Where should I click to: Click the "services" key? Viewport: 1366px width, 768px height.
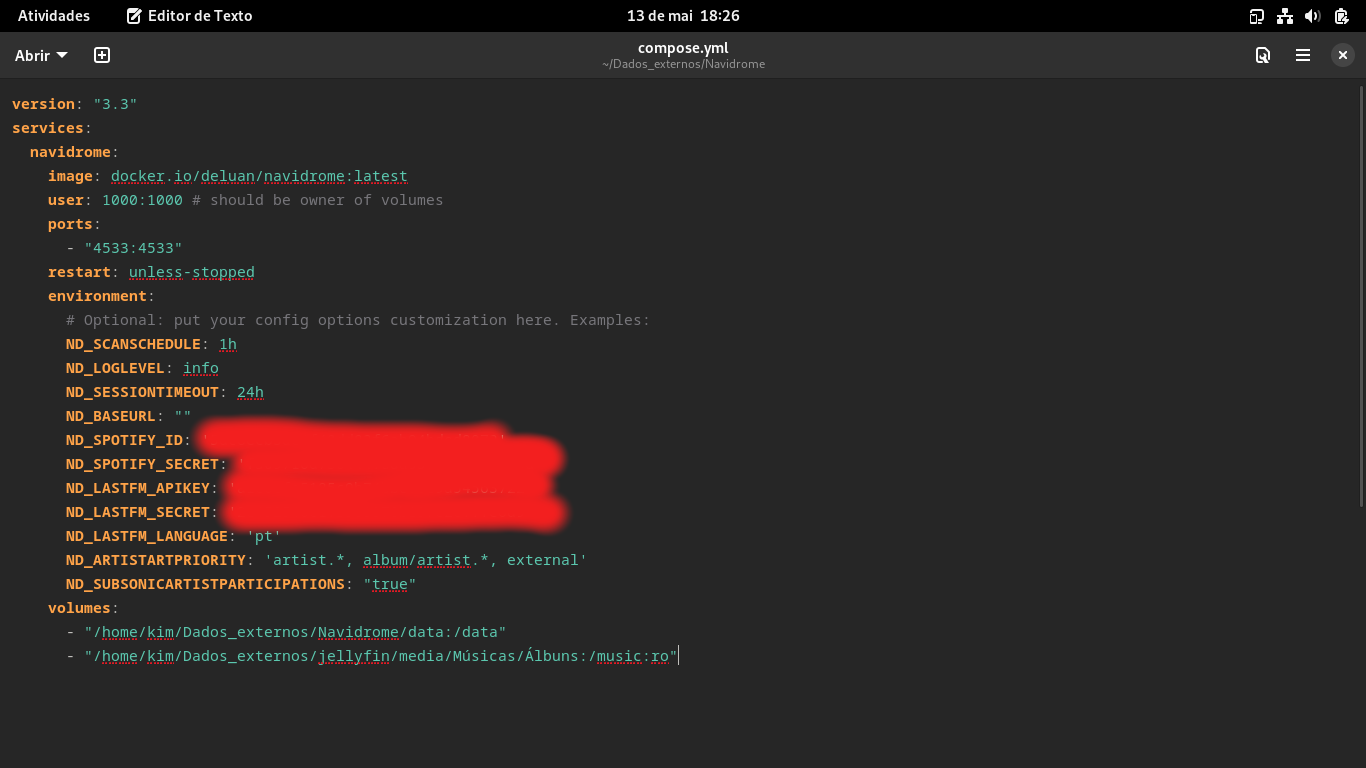(48, 128)
